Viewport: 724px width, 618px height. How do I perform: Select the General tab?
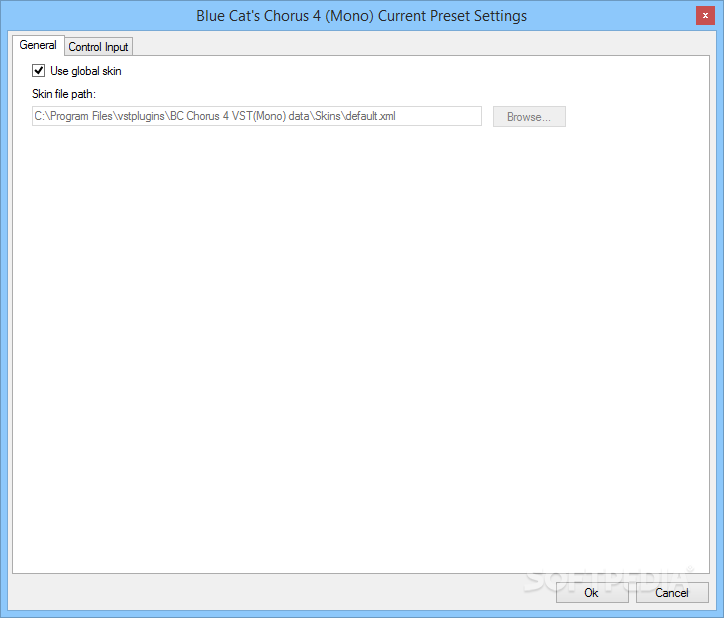[38, 45]
